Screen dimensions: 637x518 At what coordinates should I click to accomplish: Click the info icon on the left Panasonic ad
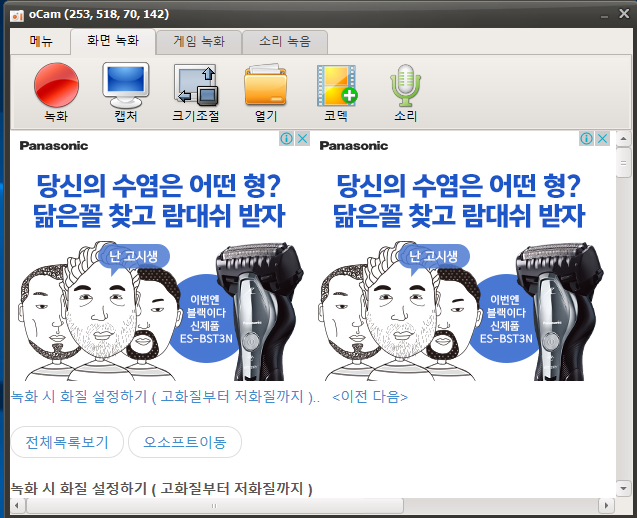[x=286, y=139]
